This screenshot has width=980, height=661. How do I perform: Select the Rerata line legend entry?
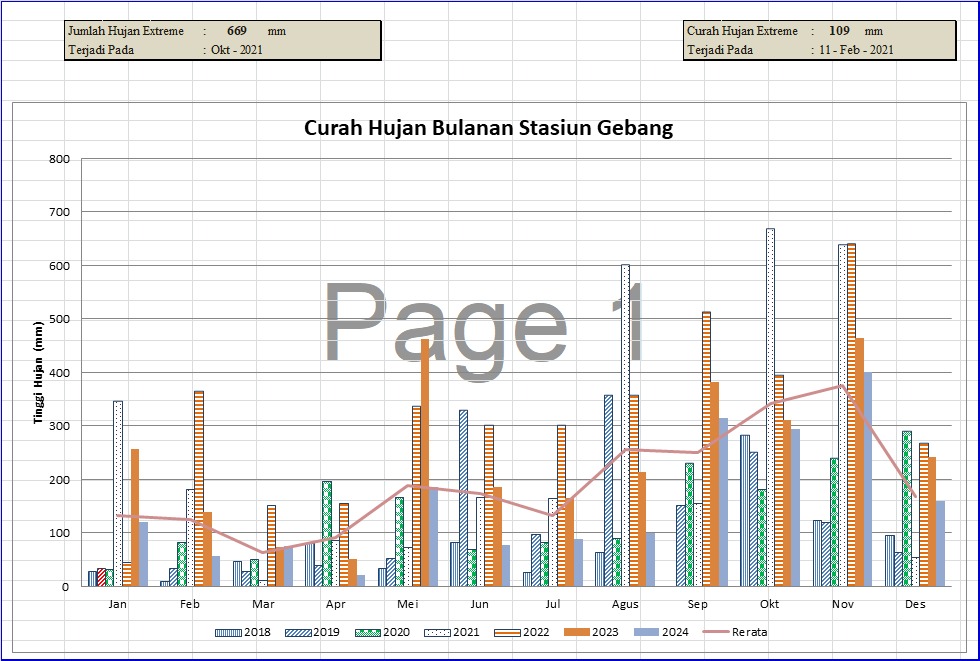[x=735, y=632]
